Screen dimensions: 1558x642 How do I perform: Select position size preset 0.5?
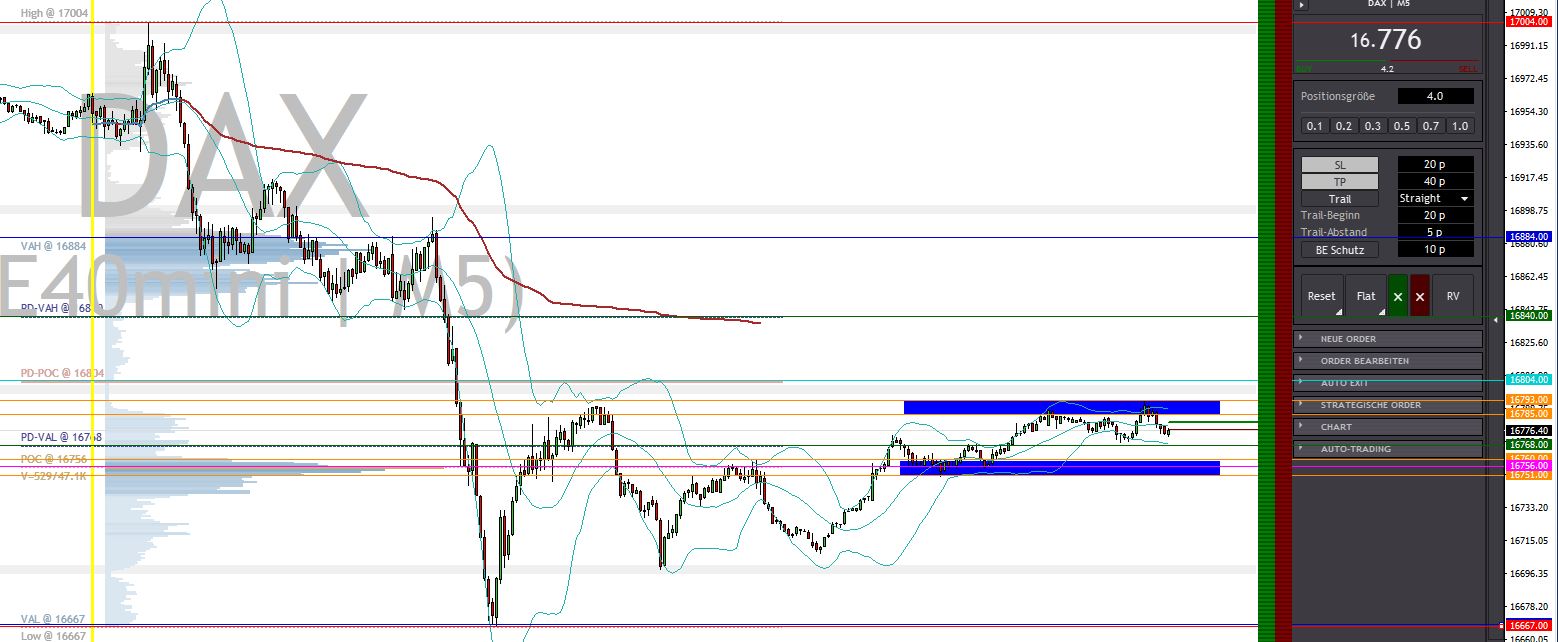pos(1402,126)
